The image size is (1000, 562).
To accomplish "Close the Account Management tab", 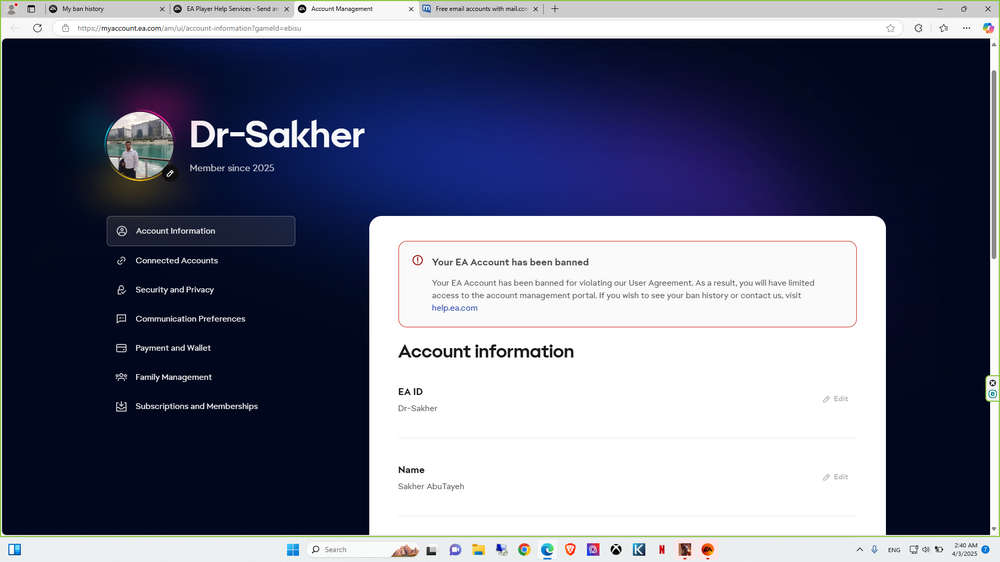I will [x=411, y=9].
